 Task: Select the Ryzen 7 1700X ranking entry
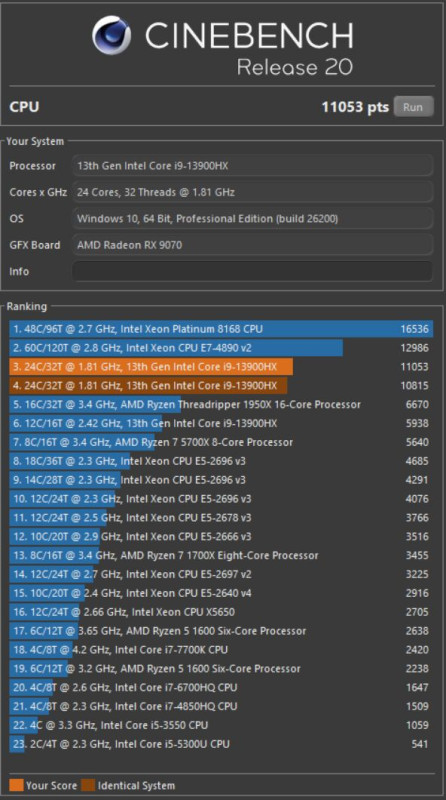click(221, 556)
